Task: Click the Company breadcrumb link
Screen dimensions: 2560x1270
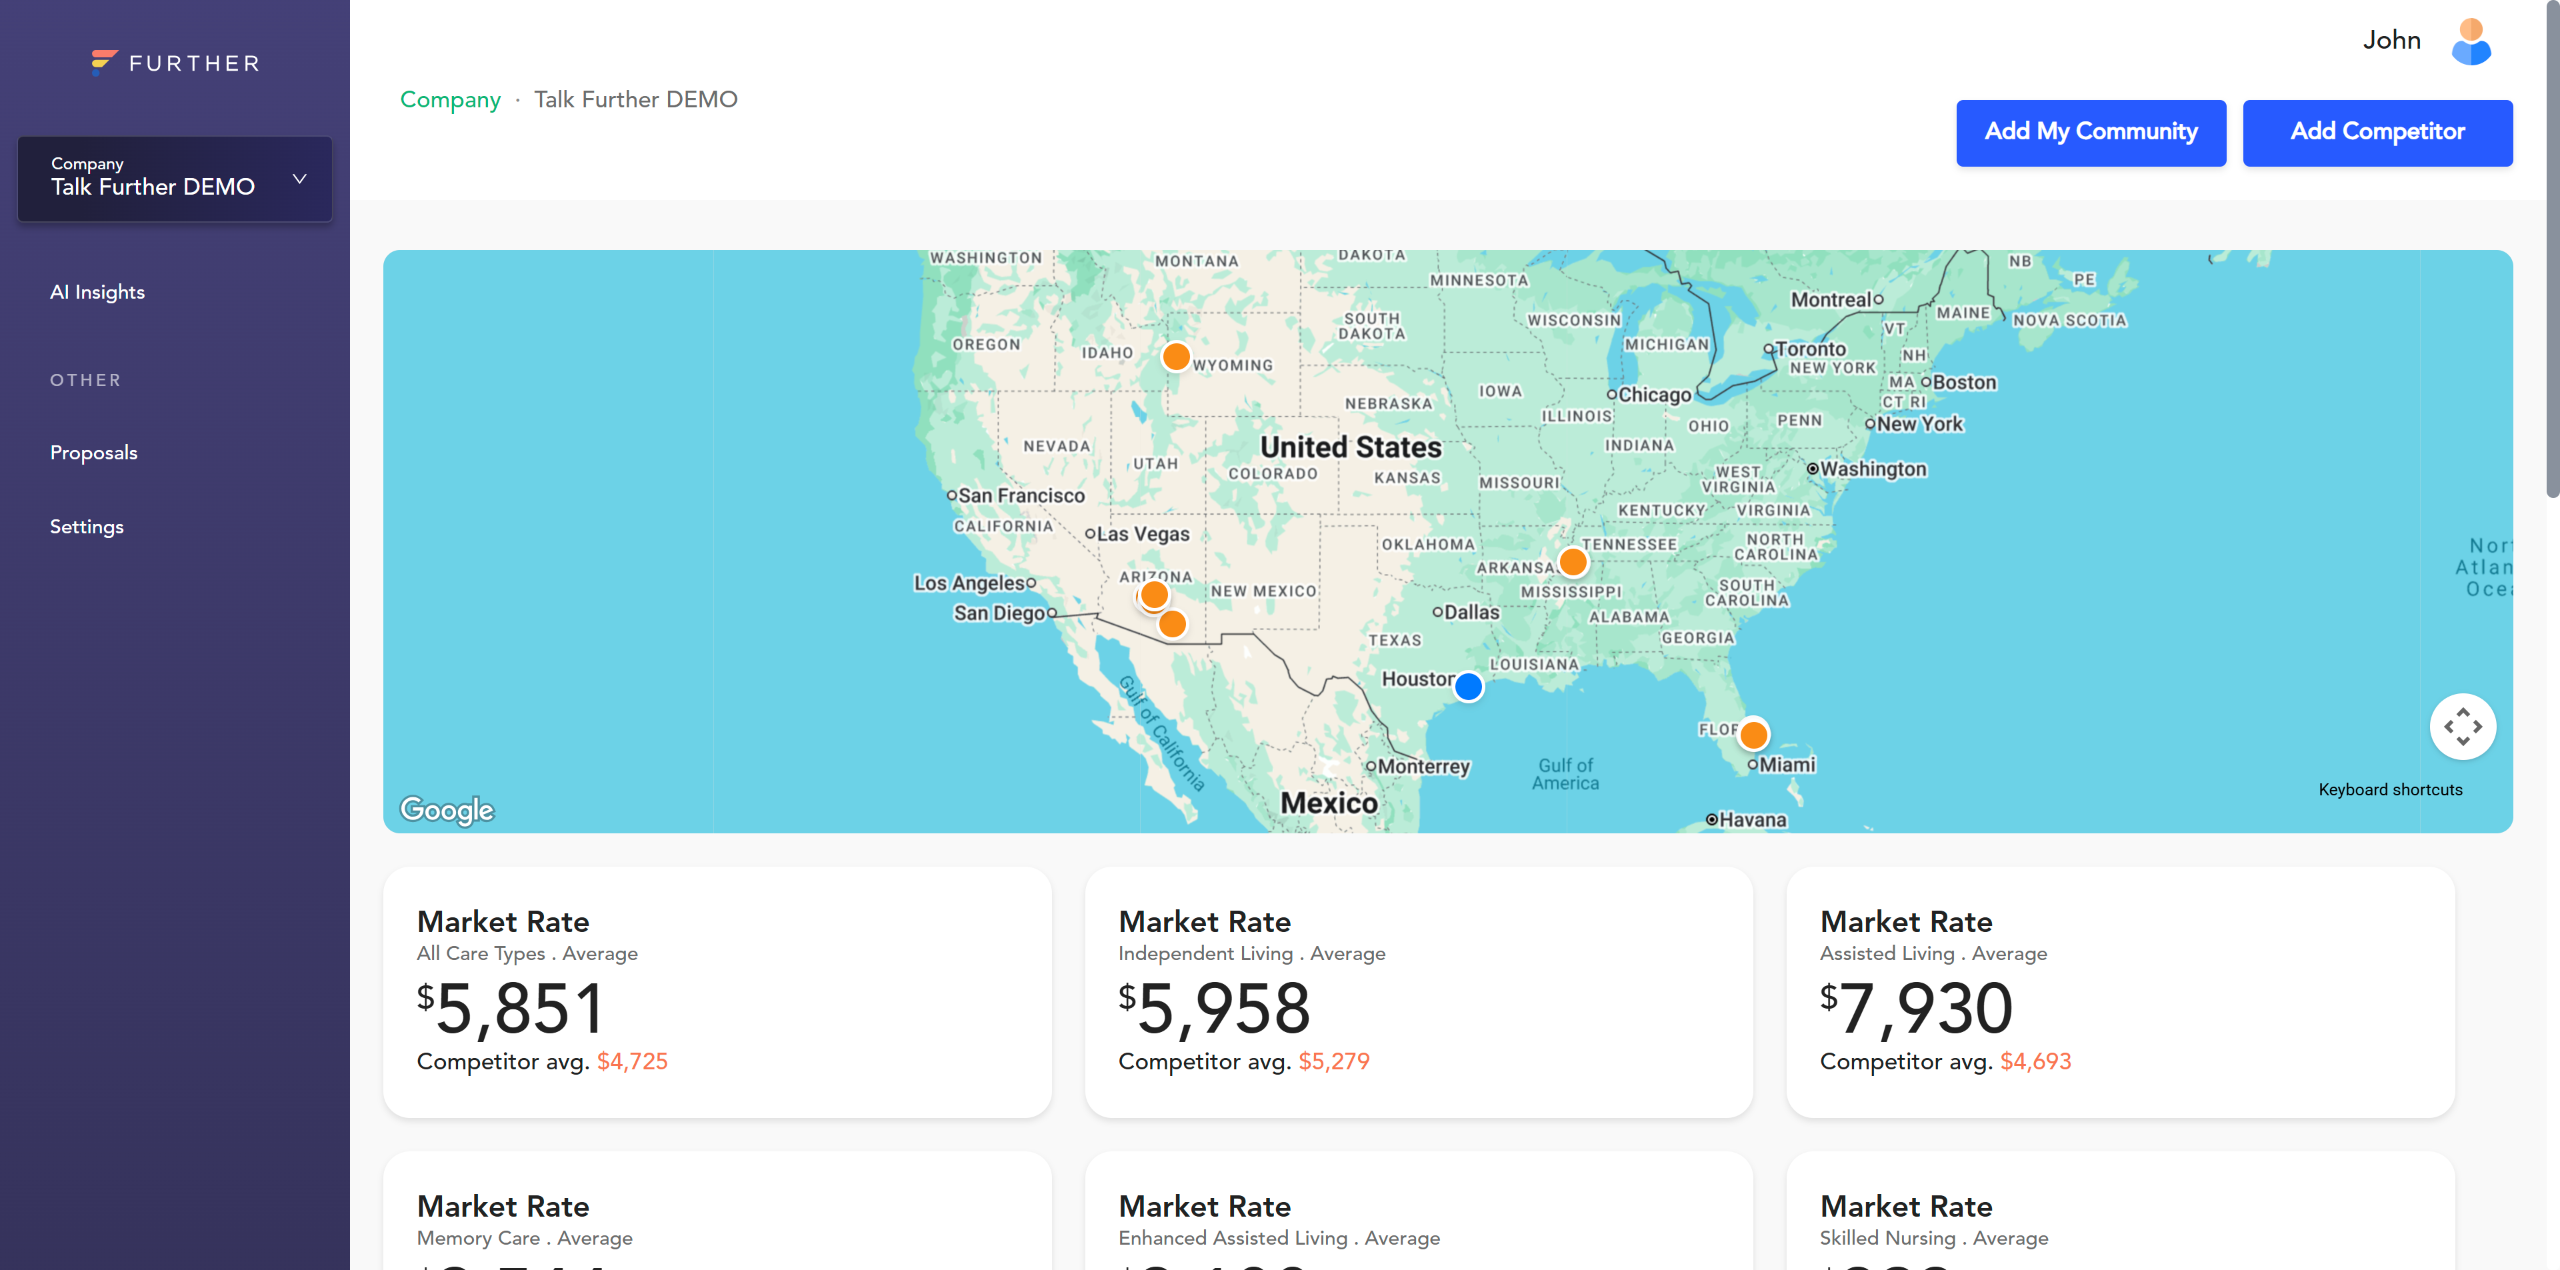Action: [450, 99]
